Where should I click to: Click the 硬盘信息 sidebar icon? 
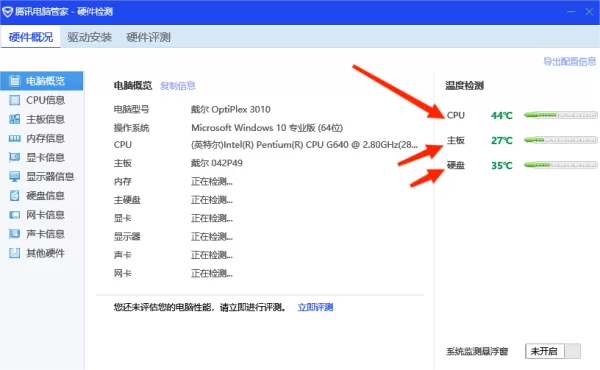(15, 196)
